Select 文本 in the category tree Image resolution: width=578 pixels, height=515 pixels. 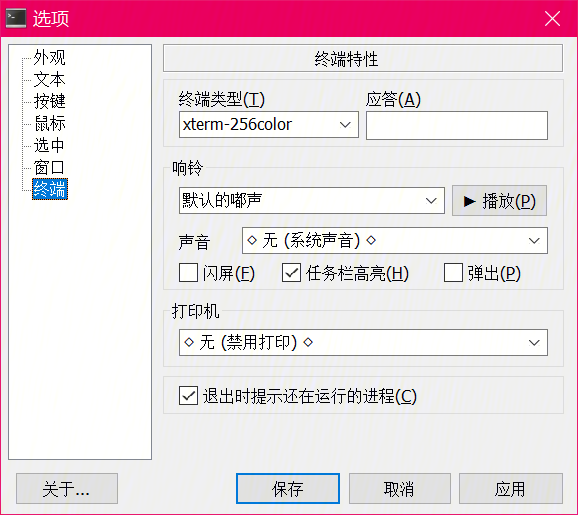pyautogui.click(x=49, y=80)
